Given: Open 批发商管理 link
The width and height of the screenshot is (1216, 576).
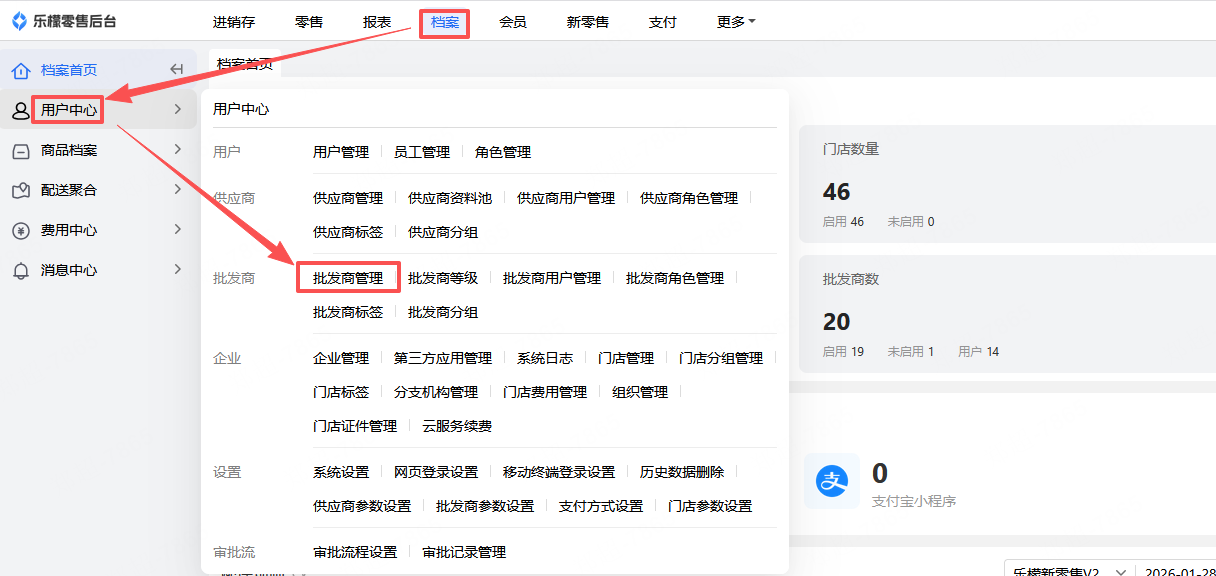Looking at the screenshot, I should [x=348, y=278].
